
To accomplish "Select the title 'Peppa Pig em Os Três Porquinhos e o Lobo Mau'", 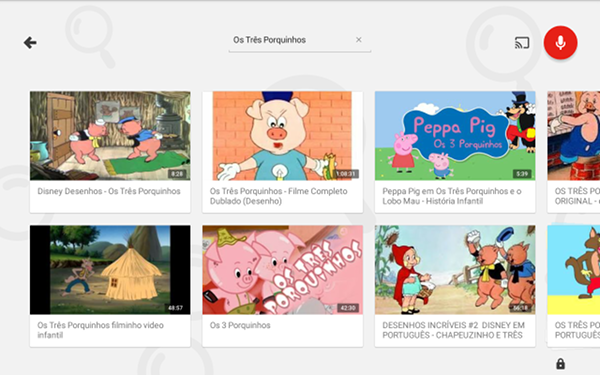I will coord(452,196).
